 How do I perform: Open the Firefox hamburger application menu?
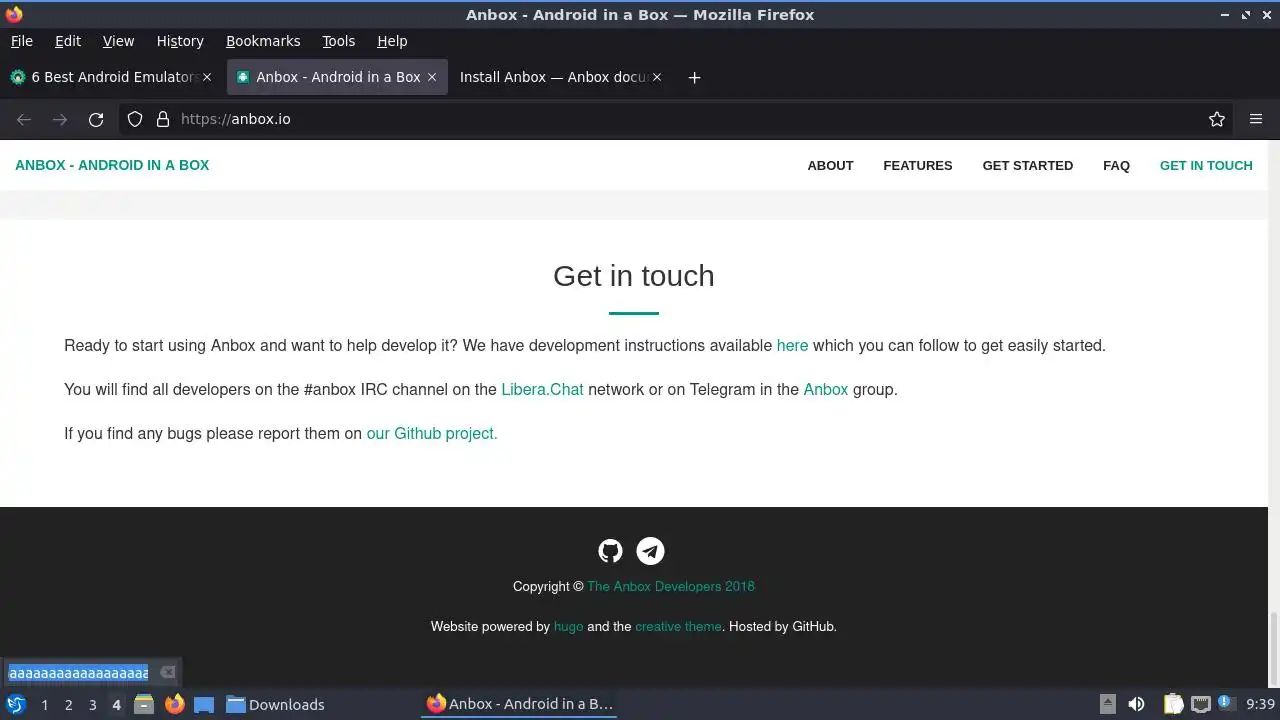click(1256, 119)
